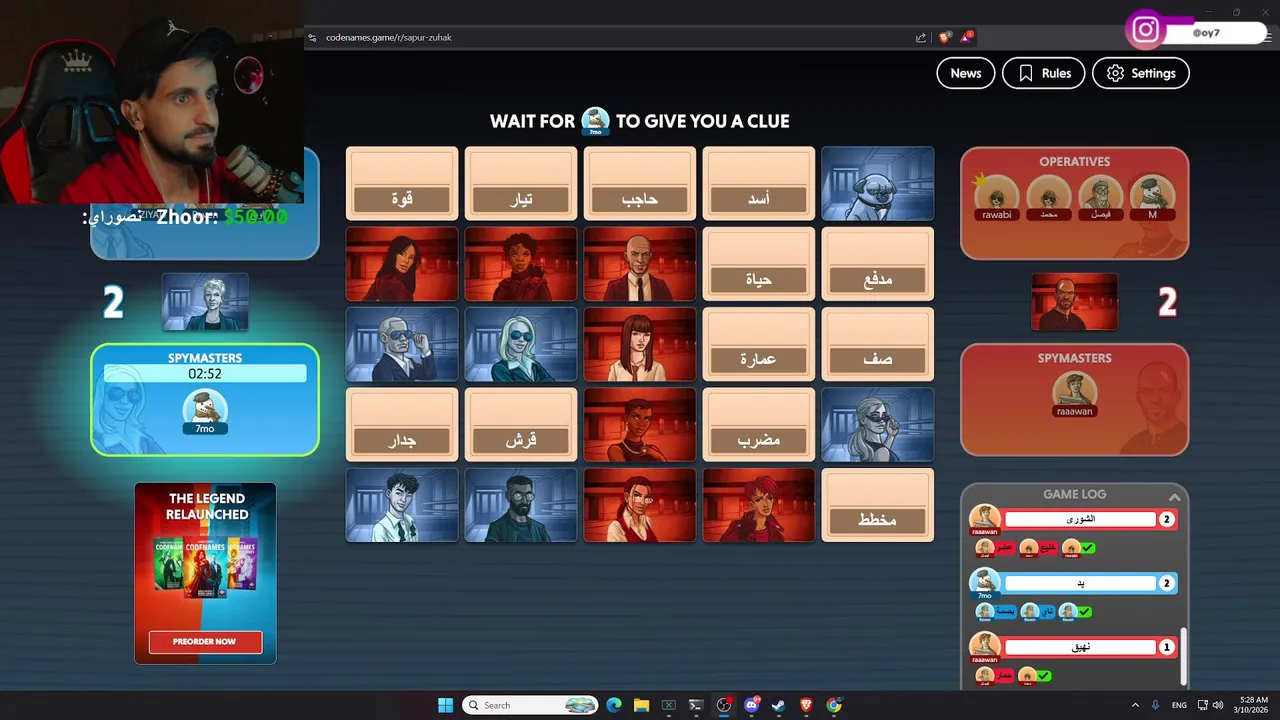Click the spymaster timer 02:52
This screenshot has width=1280, height=720.
[x=205, y=374]
